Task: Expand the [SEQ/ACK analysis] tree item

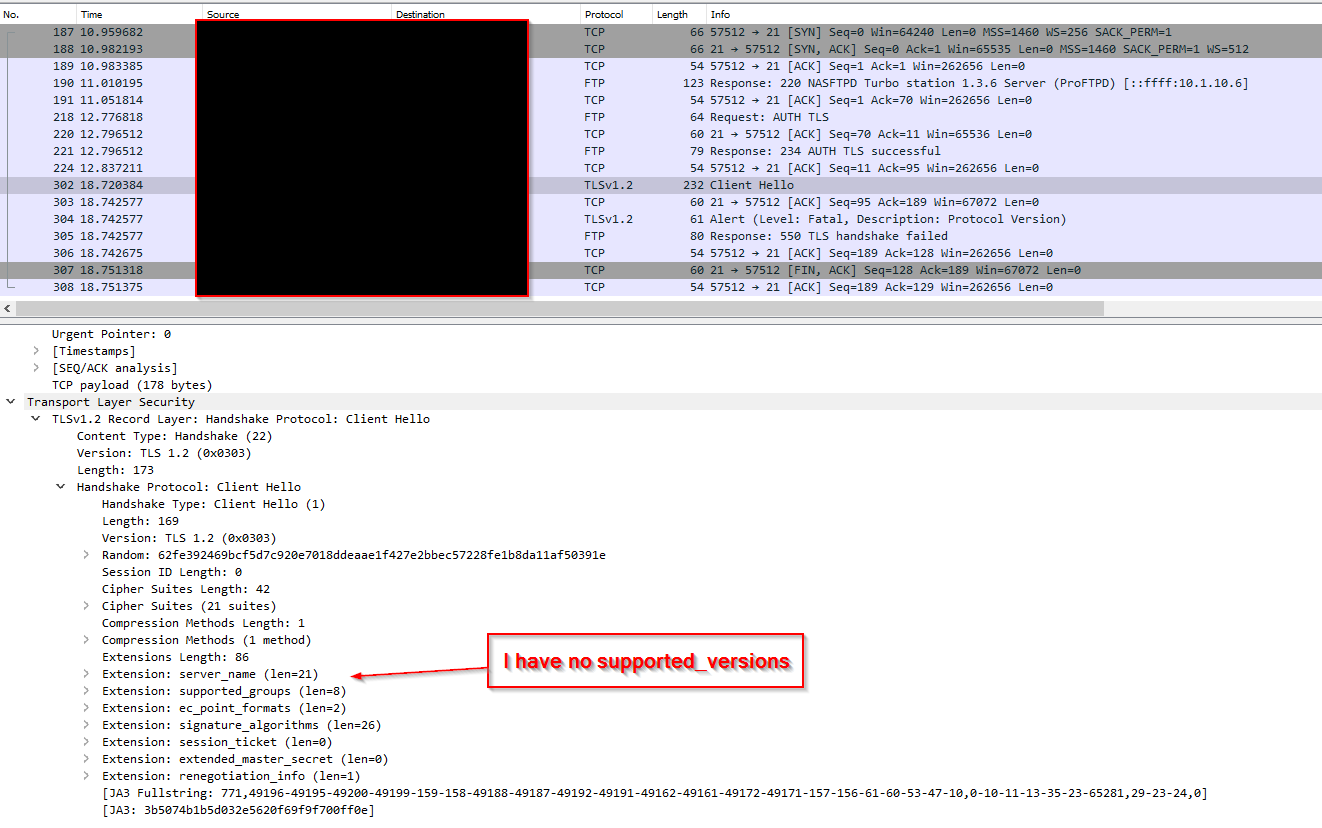Action: pyautogui.click(x=36, y=367)
